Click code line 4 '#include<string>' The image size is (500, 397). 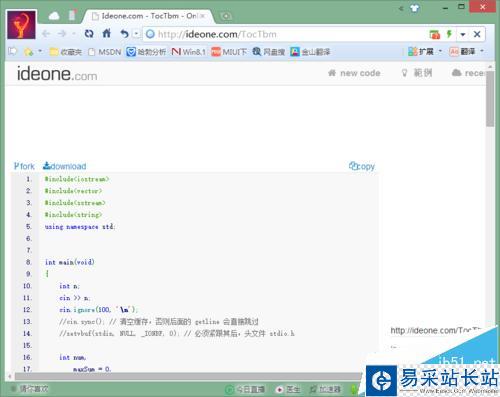(x=73, y=215)
